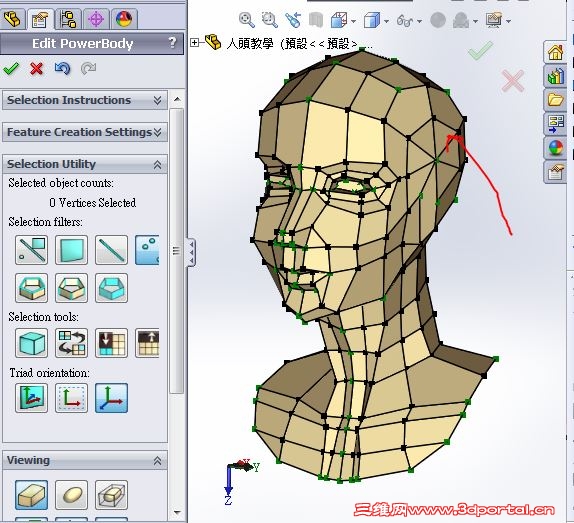Open SolidWorks Resources home tab
Image resolution: width=574 pixels, height=523 pixels.
(555, 52)
